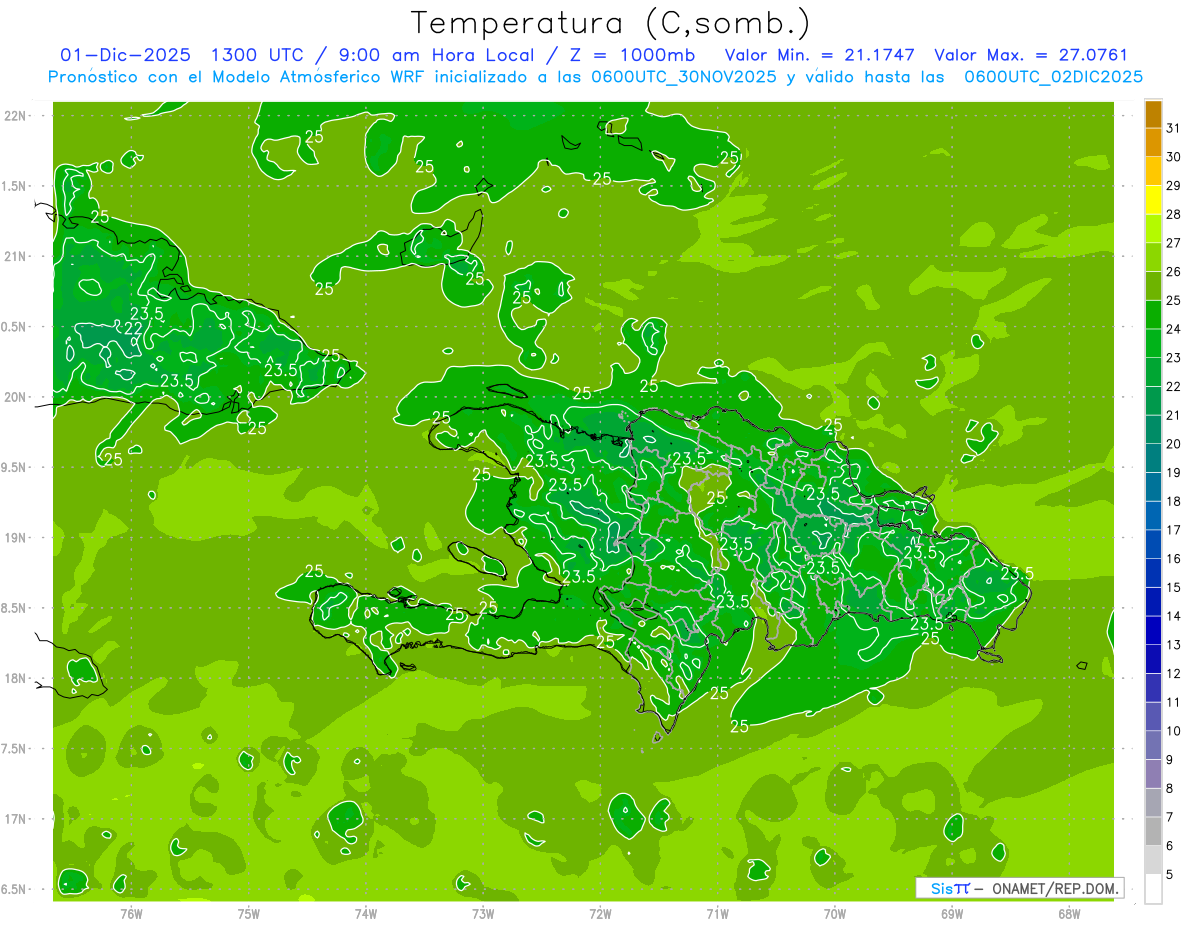1200x927 pixels.
Task: Click the 21 value on the color scale
Action: click(1174, 415)
